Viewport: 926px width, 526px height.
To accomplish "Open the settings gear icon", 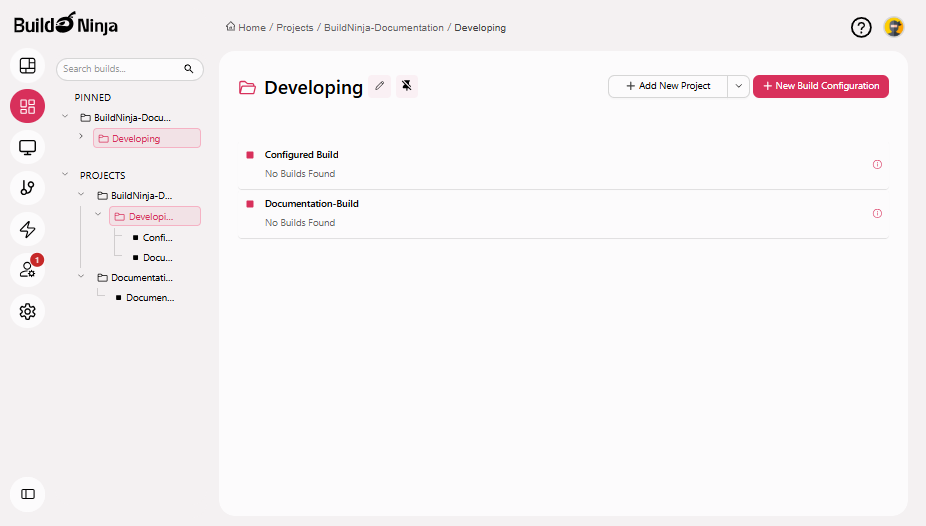I will (27, 311).
